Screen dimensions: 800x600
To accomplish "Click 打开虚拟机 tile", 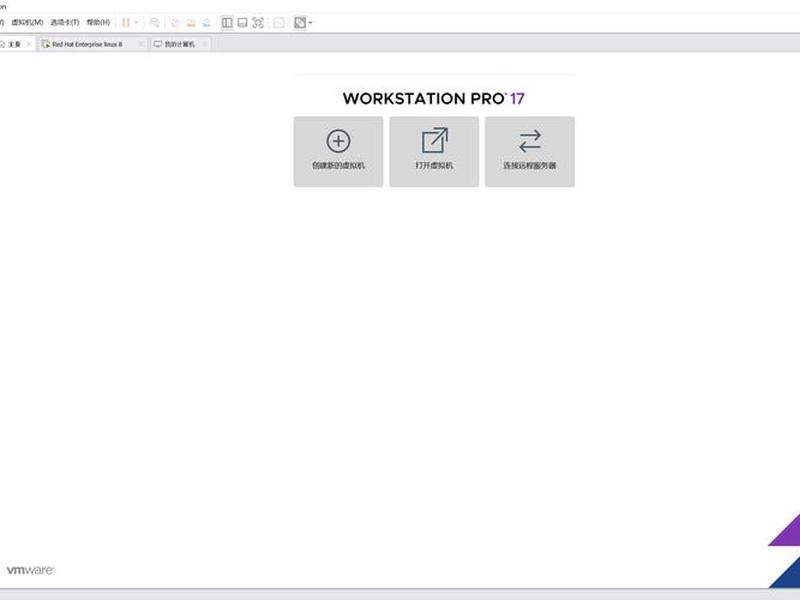I will point(434,152).
